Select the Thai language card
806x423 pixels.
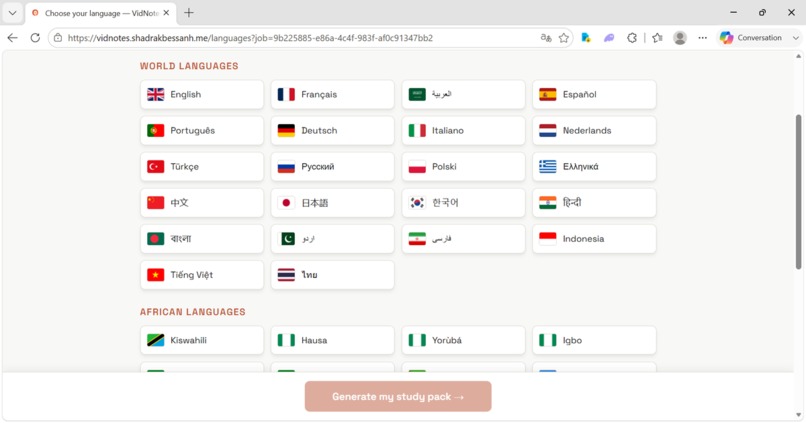(x=333, y=274)
